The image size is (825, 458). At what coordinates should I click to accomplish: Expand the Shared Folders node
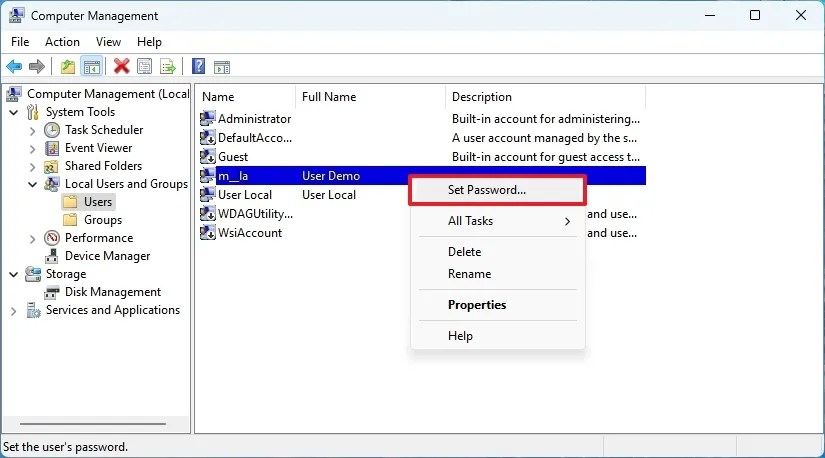pyautogui.click(x=33, y=167)
